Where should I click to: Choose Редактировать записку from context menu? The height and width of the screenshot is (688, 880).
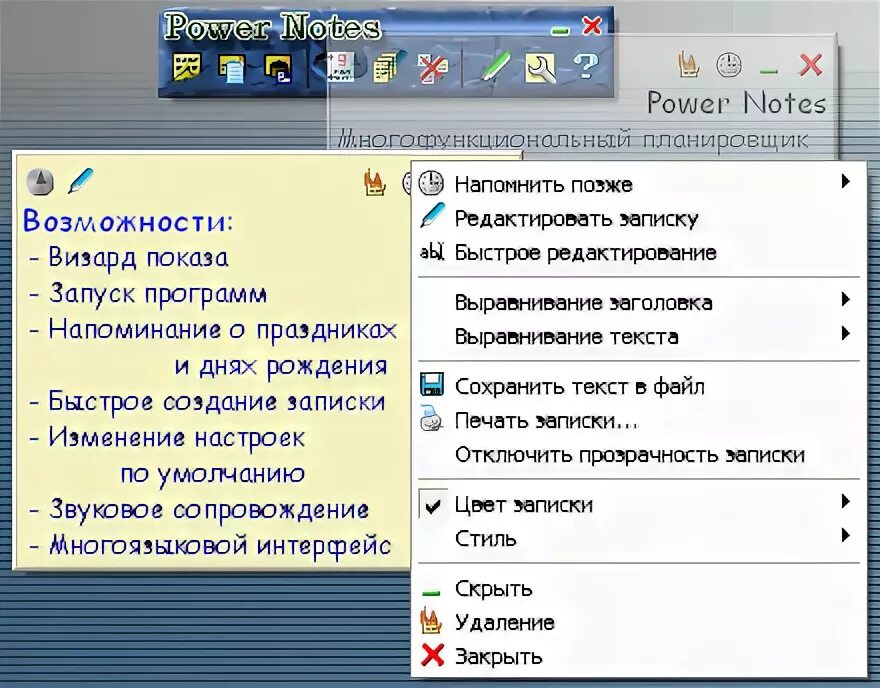(x=639, y=218)
